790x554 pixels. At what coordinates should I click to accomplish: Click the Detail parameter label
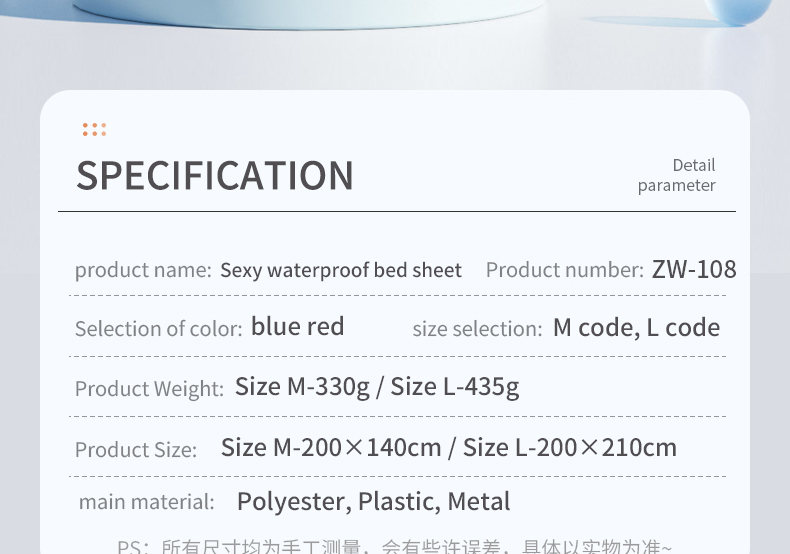(x=677, y=175)
